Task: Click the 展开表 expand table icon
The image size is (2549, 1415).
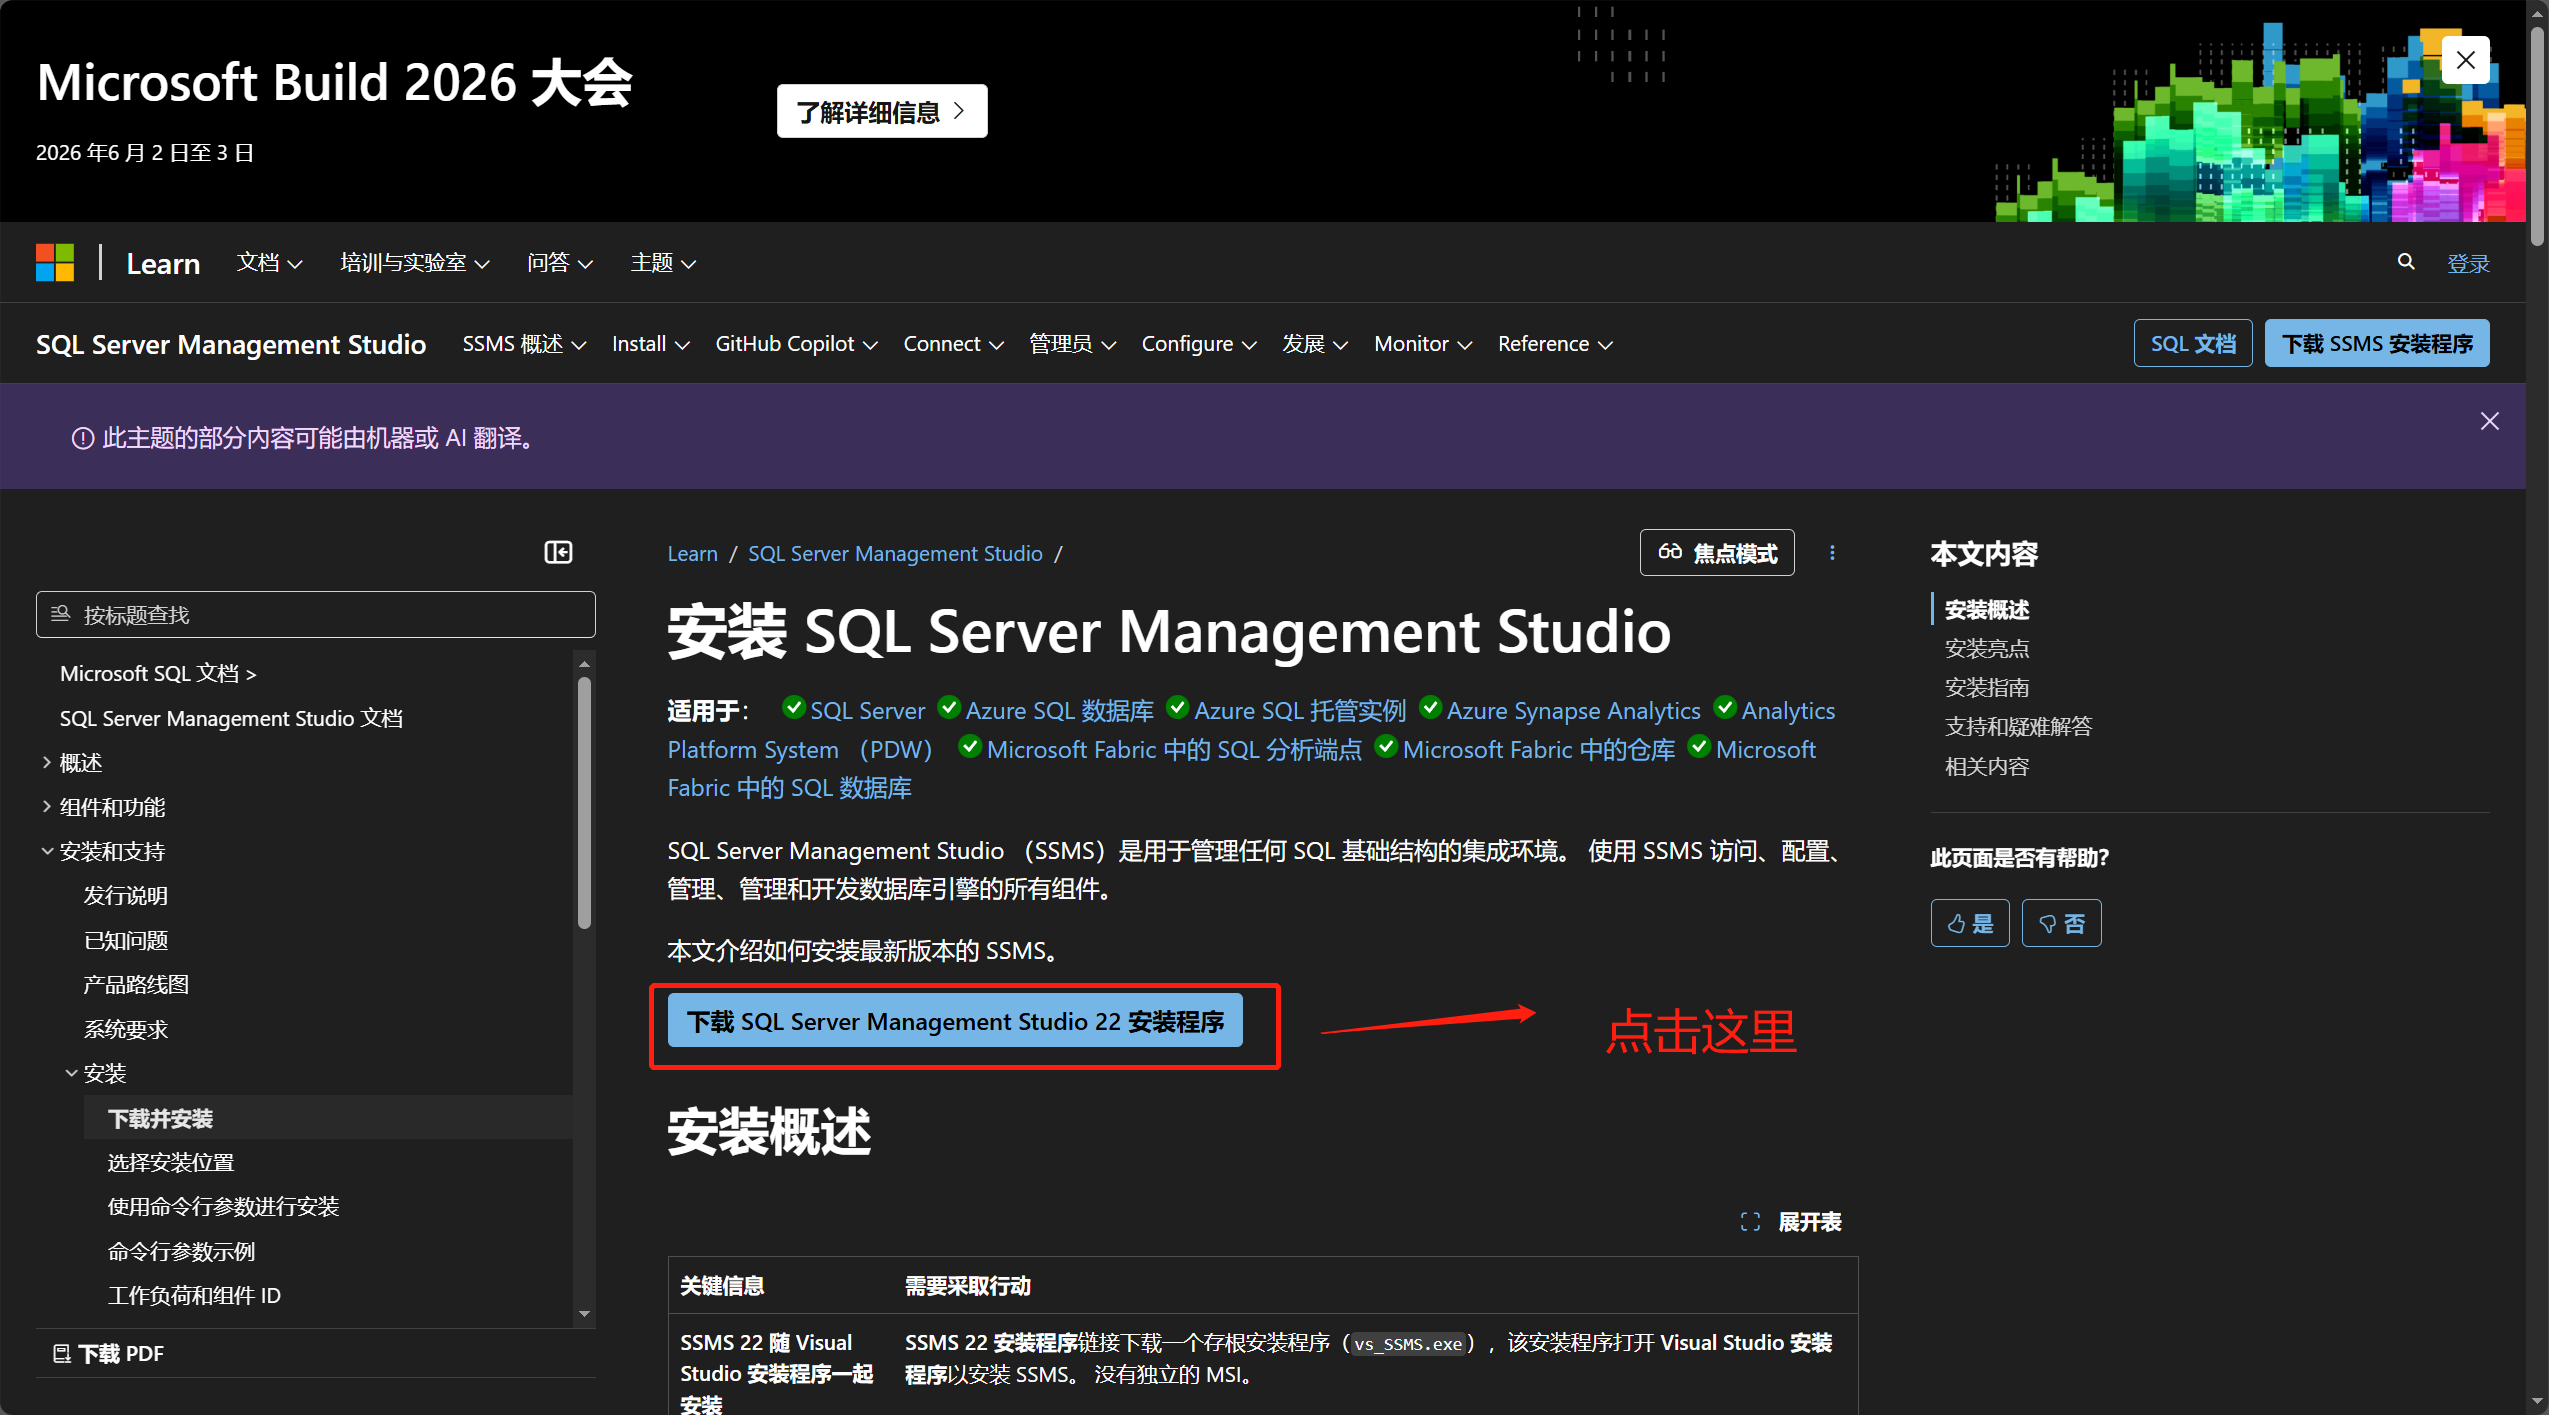Action: [x=1750, y=1222]
